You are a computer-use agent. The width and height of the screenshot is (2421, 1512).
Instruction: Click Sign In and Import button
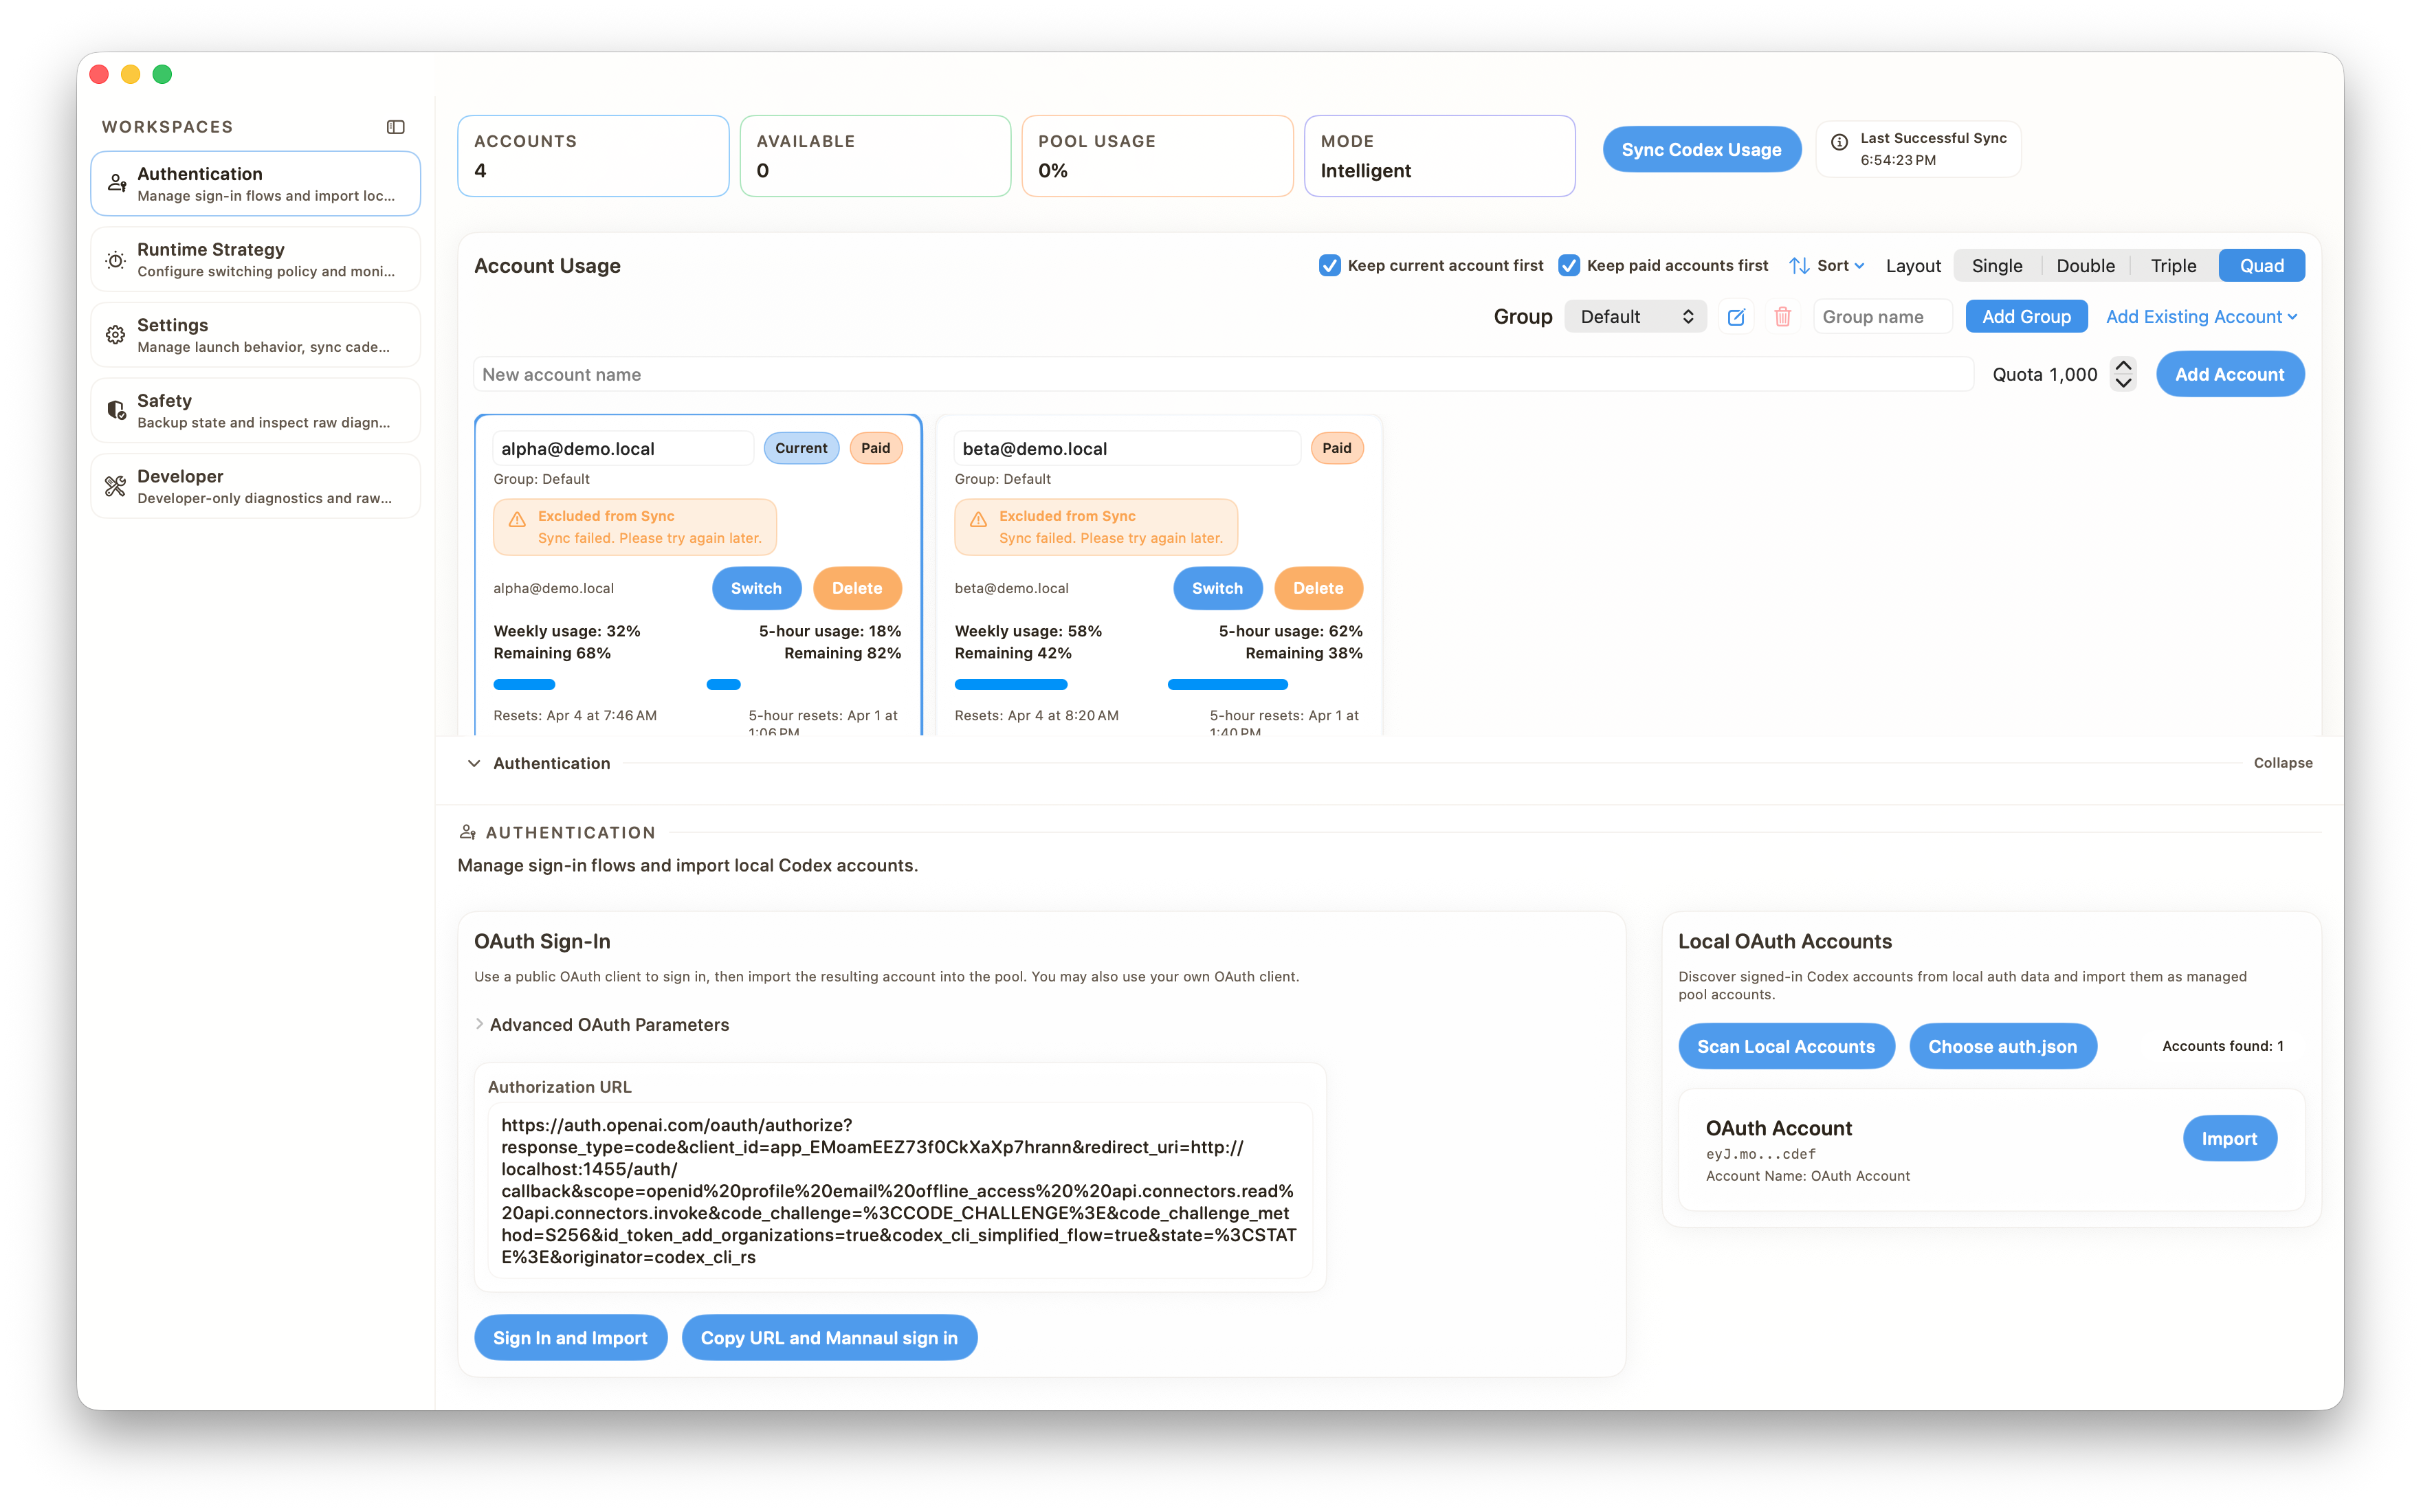(x=570, y=1337)
